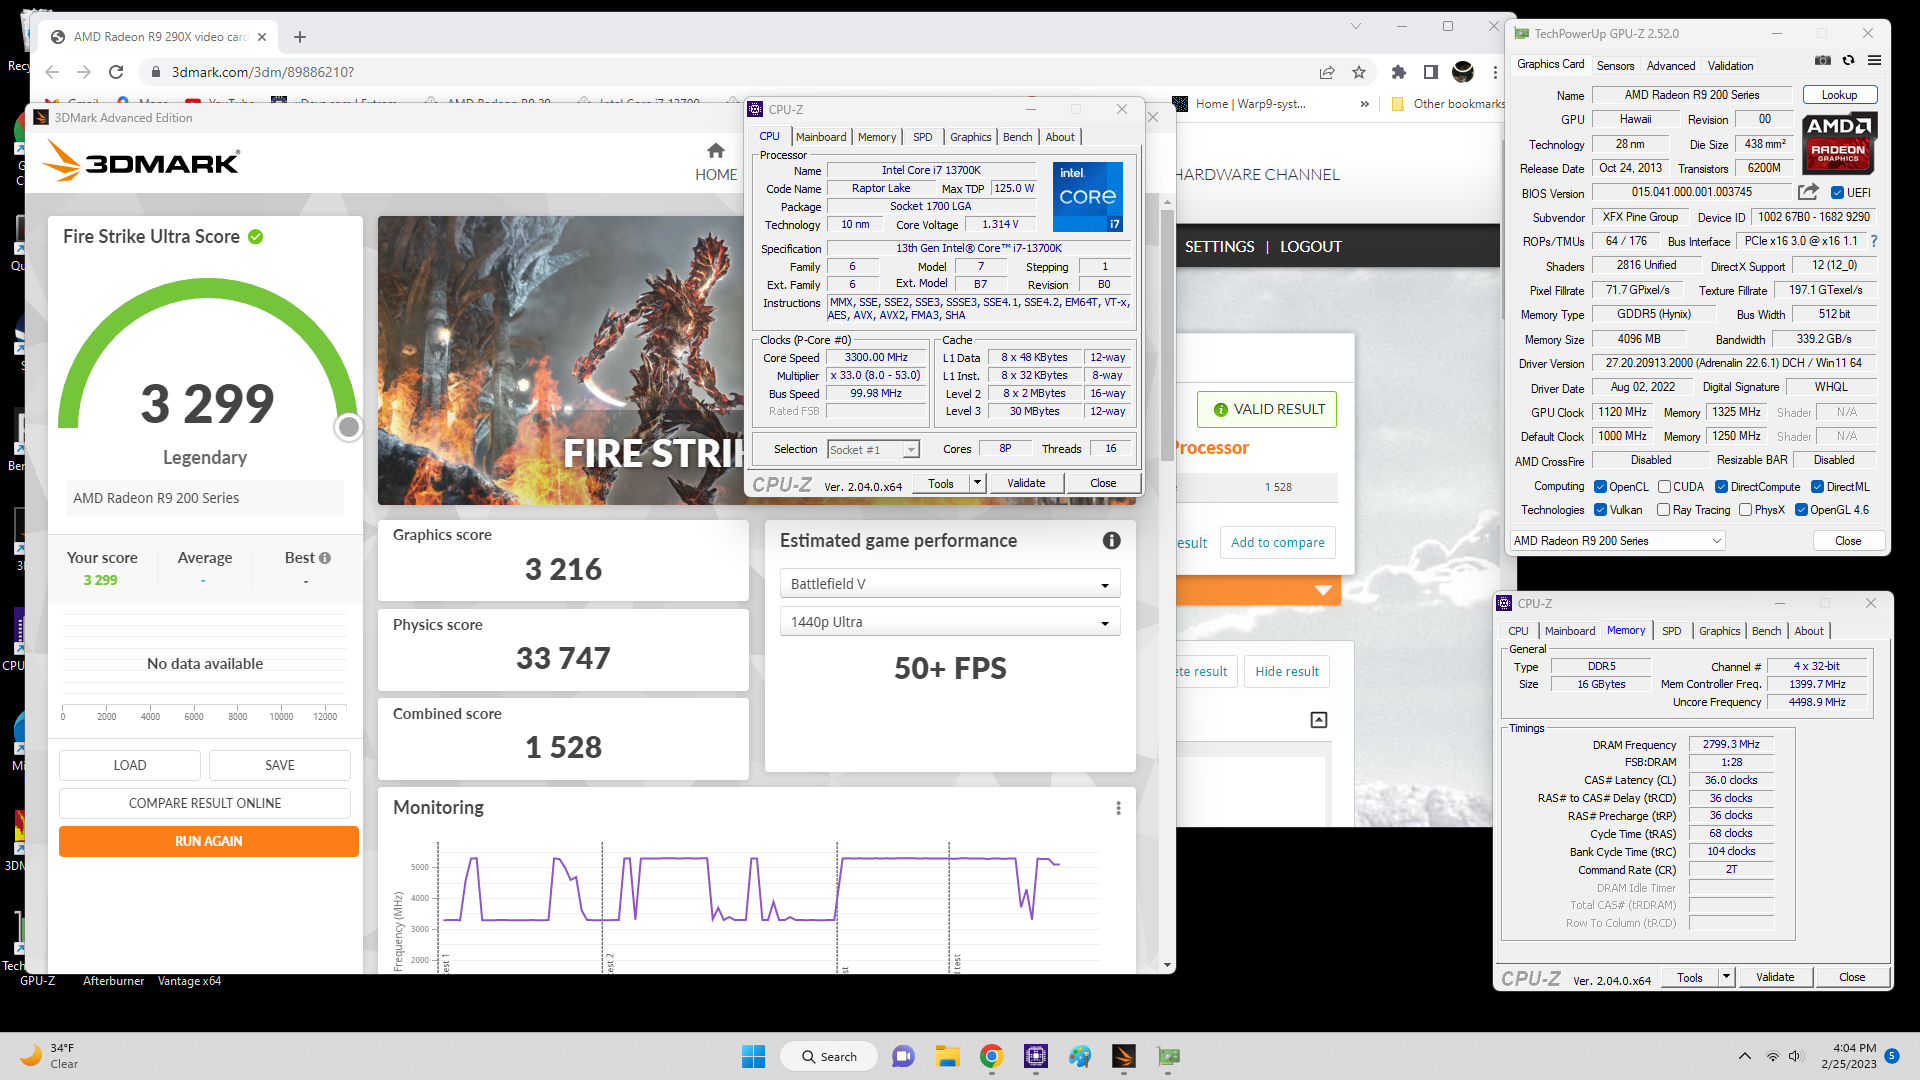Viewport: 1920px width, 1080px height.
Task: Click the estimated game performance info icon
Action: 1111,540
